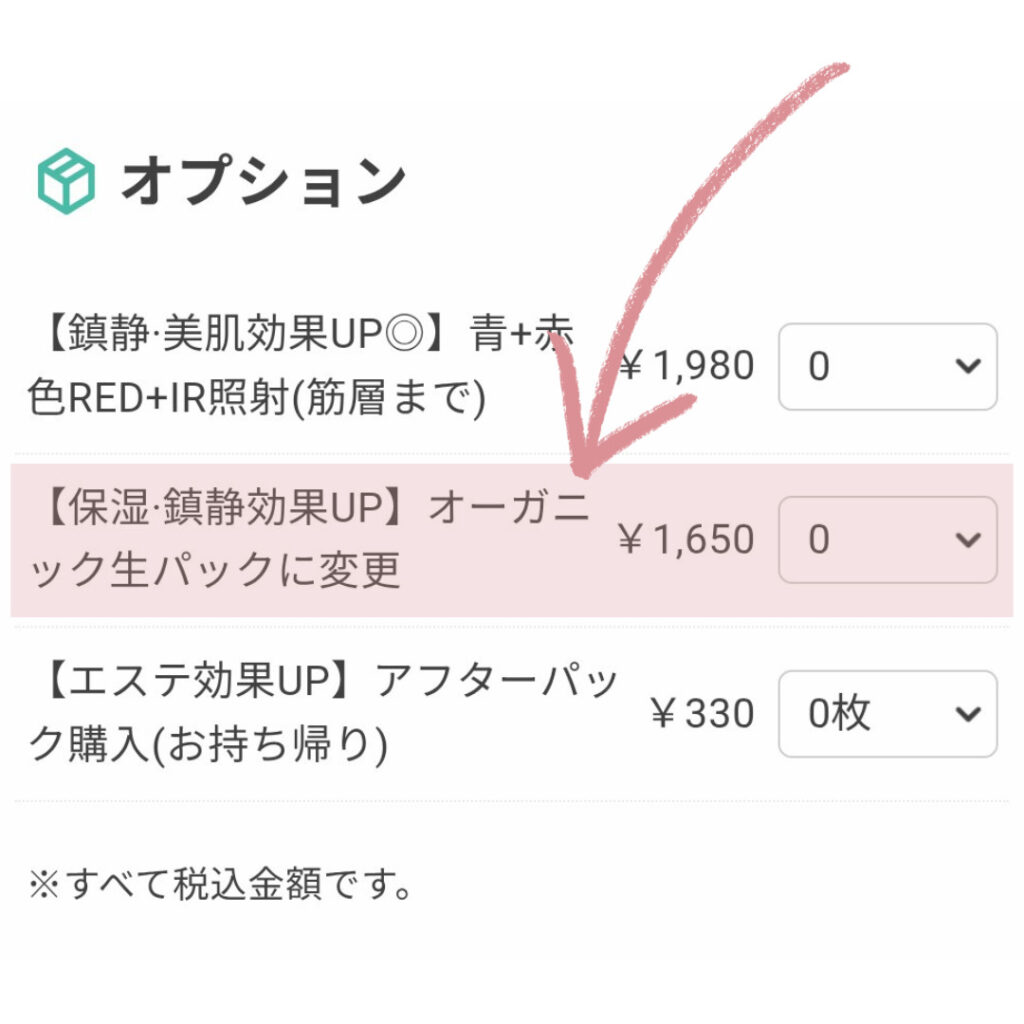1024x1024 pixels.
Task: Open the quantity dropdown for オーガニック生パック option
Action: click(887, 540)
